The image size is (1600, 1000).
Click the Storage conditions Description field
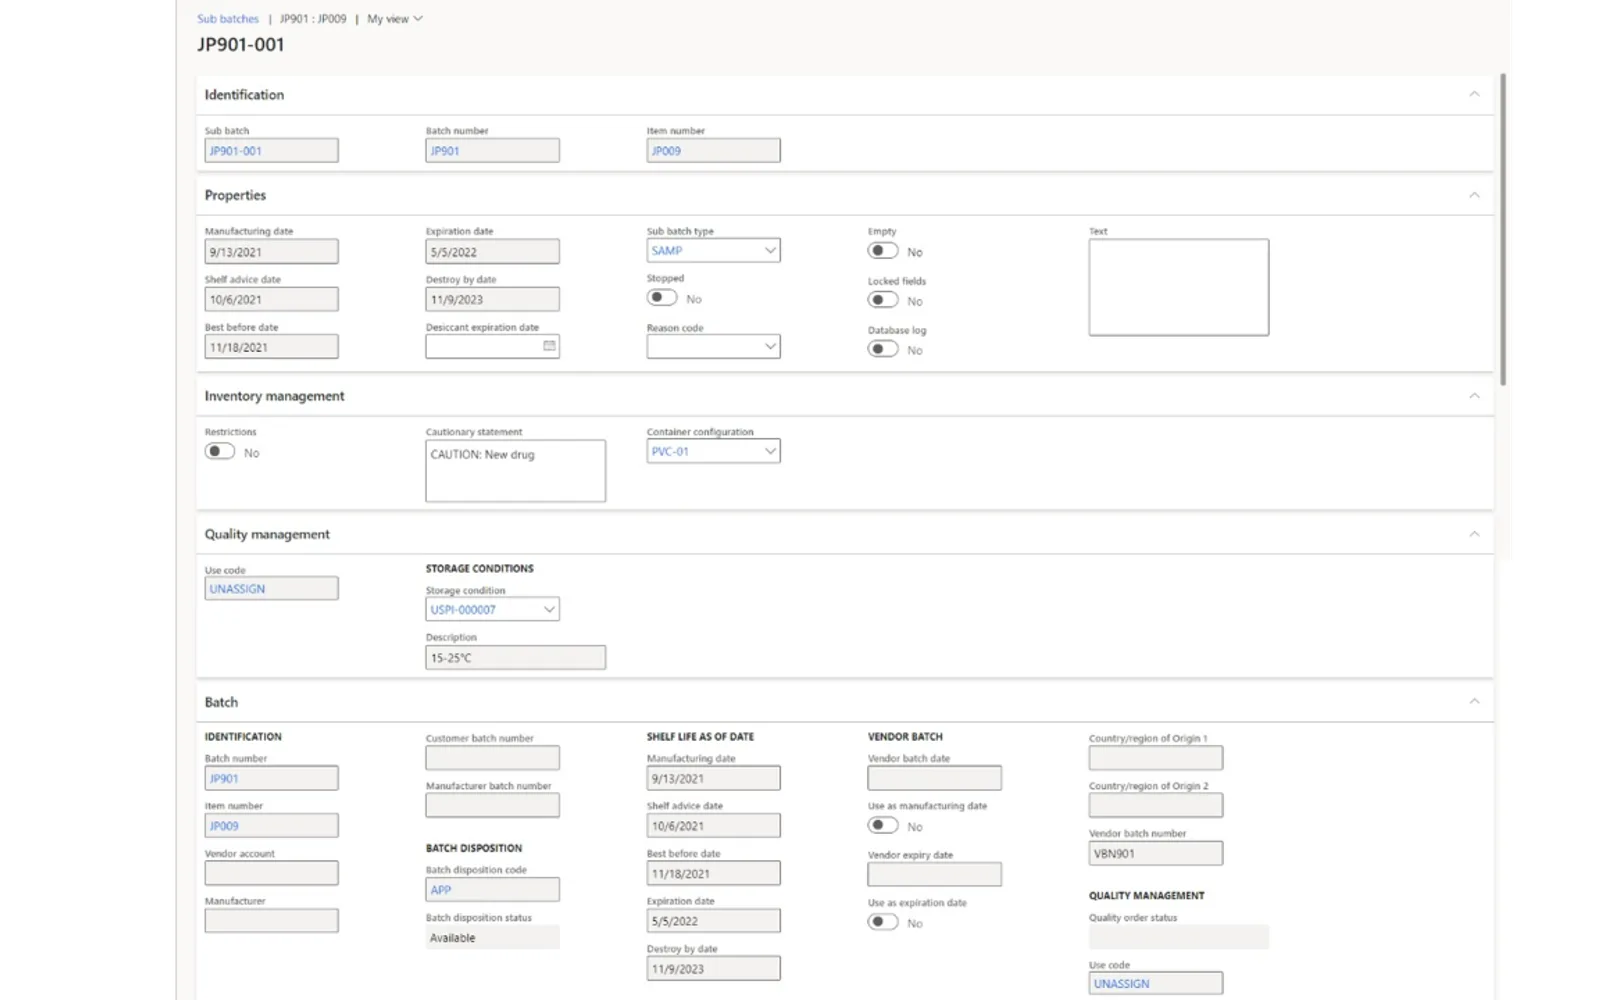click(515, 657)
